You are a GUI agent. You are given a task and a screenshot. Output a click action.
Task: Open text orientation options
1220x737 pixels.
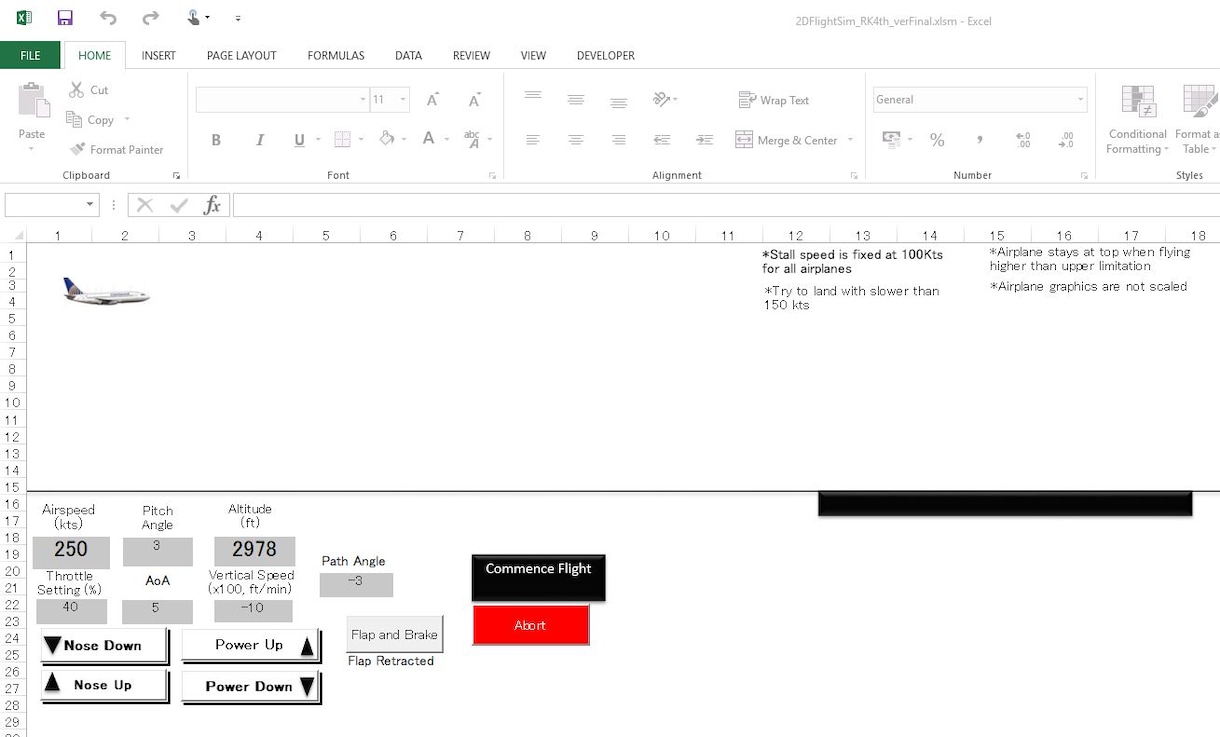coord(665,99)
